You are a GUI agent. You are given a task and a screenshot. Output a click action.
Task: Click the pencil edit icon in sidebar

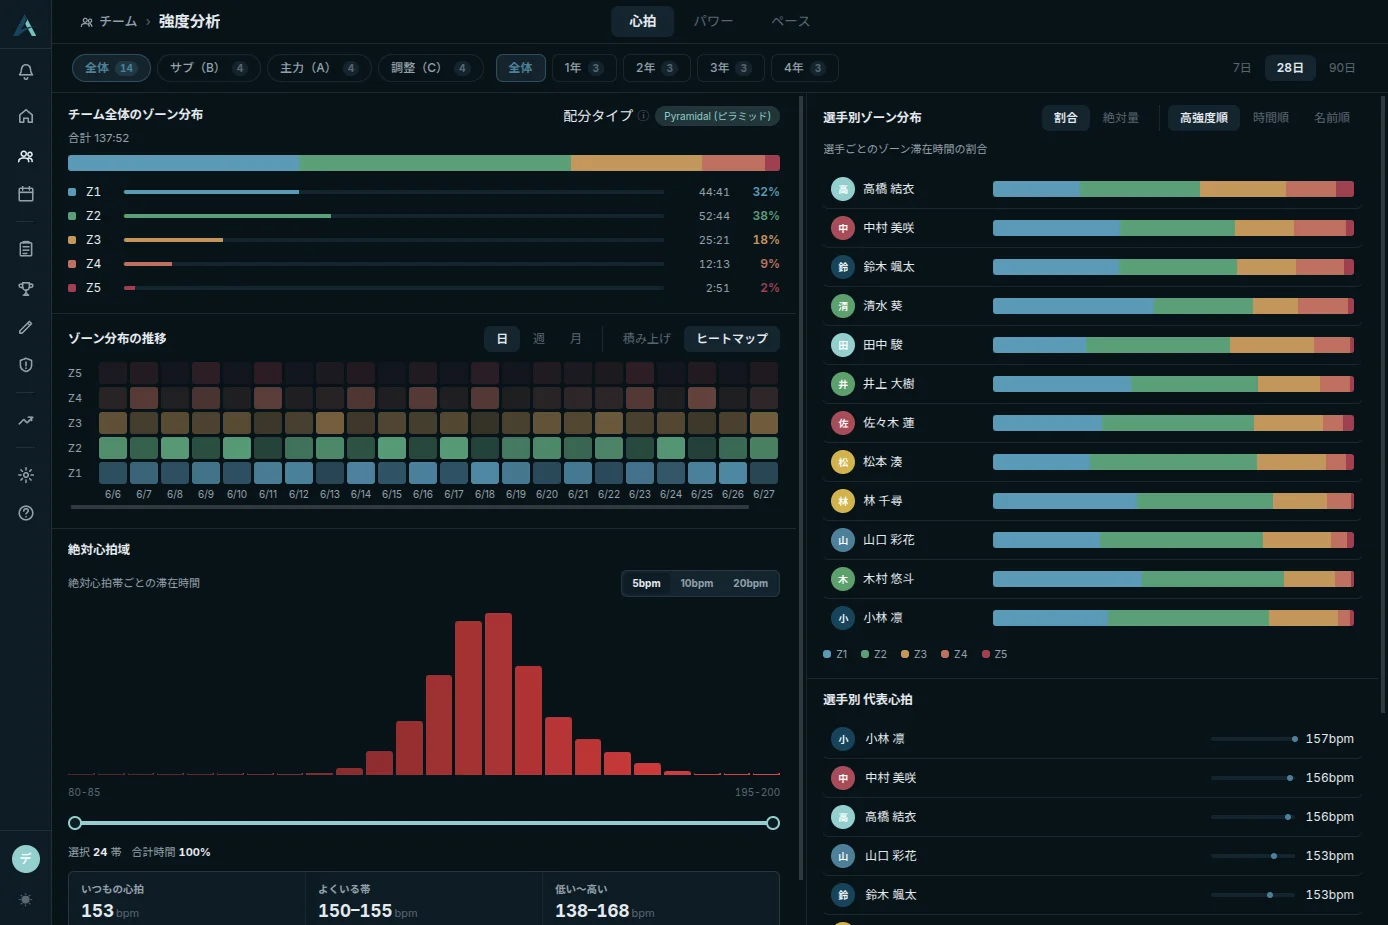[26, 327]
